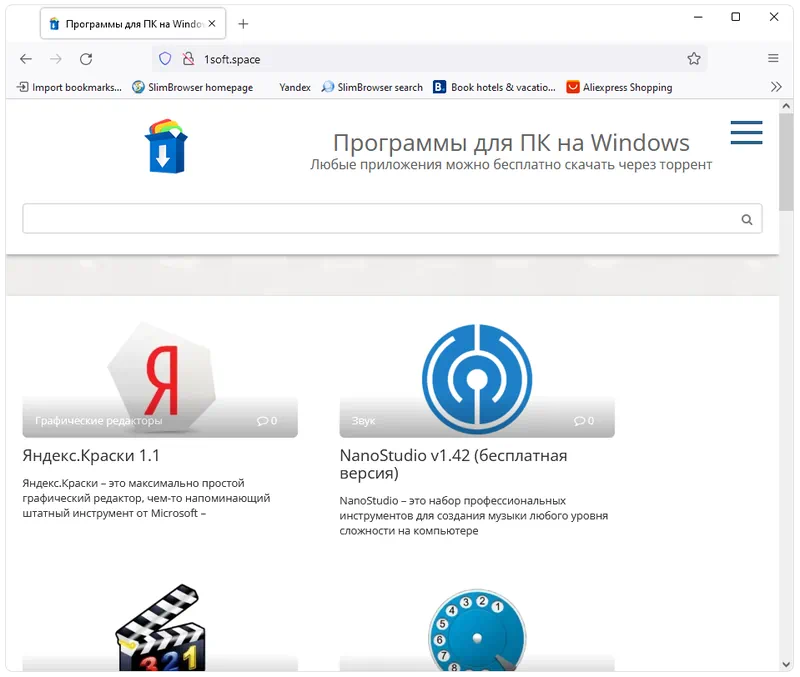Open the shield tracking protection icon
Screen dimensions: 800x677
(x=165, y=59)
